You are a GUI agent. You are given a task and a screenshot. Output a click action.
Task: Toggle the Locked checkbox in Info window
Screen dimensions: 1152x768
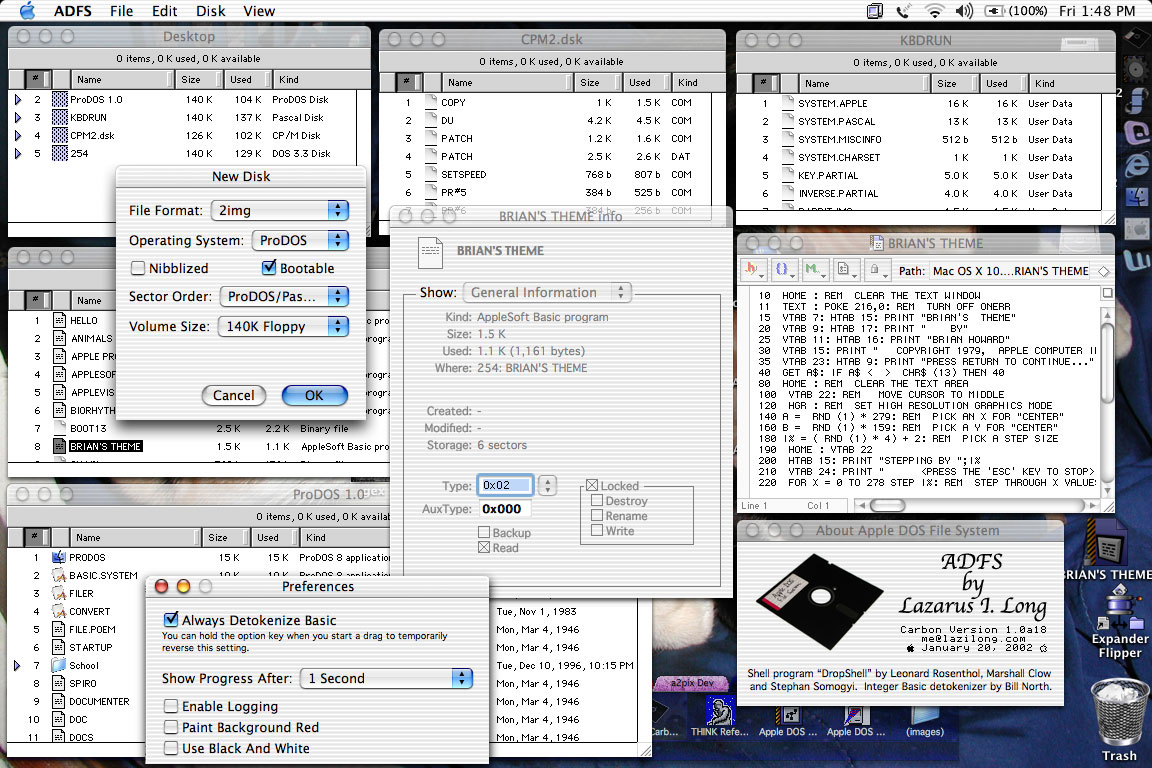[x=592, y=486]
